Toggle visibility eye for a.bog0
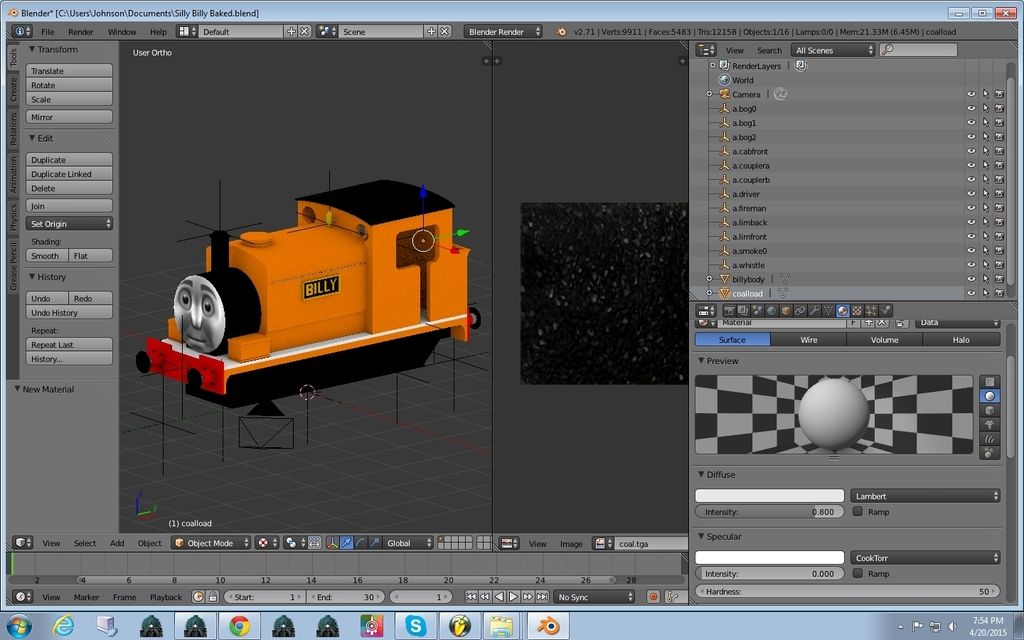1024x640 pixels. pyautogui.click(x=971, y=109)
